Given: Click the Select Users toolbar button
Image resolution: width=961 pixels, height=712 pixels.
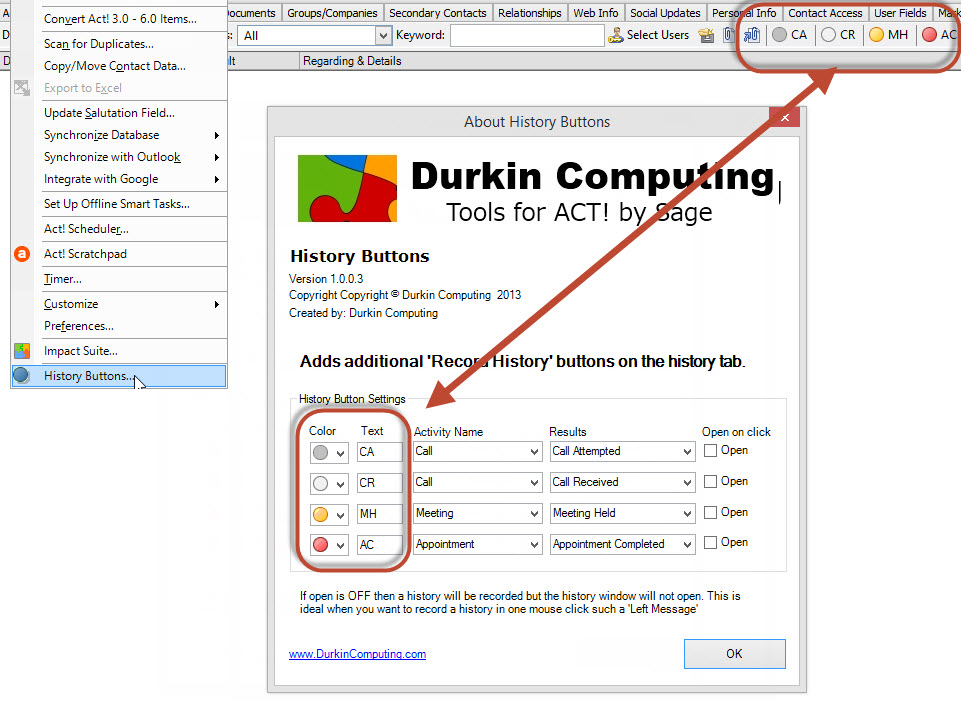Looking at the screenshot, I should [648, 35].
